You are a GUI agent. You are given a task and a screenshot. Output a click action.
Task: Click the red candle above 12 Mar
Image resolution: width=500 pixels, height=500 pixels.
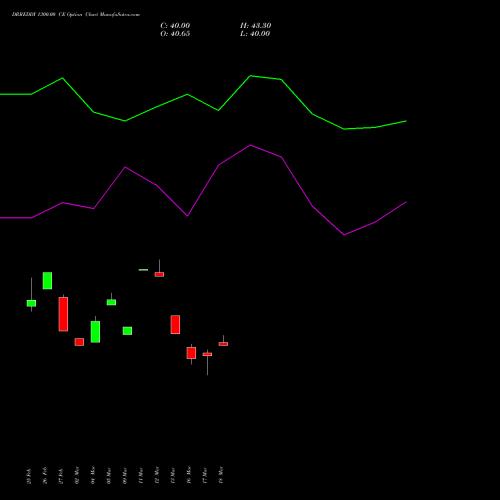click(x=159, y=274)
